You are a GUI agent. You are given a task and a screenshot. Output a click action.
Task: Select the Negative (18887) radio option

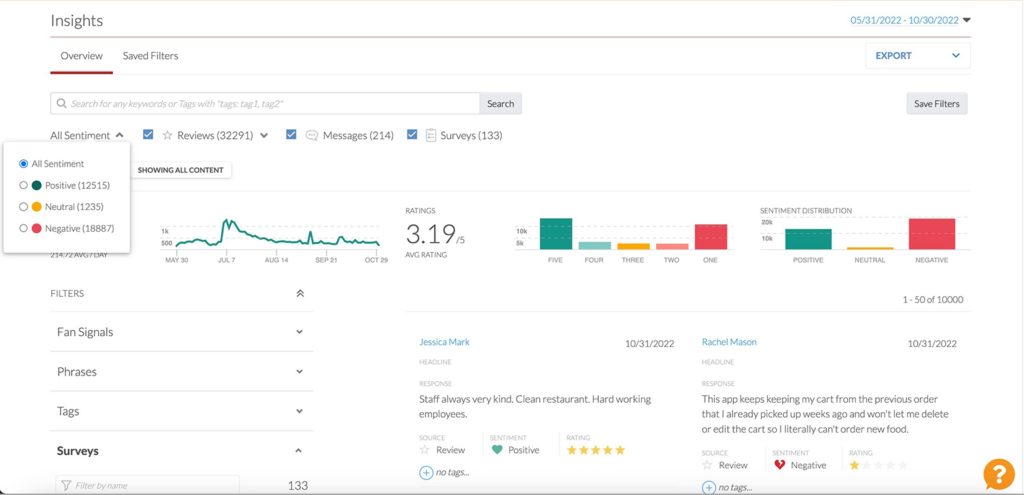pyautogui.click(x=24, y=229)
